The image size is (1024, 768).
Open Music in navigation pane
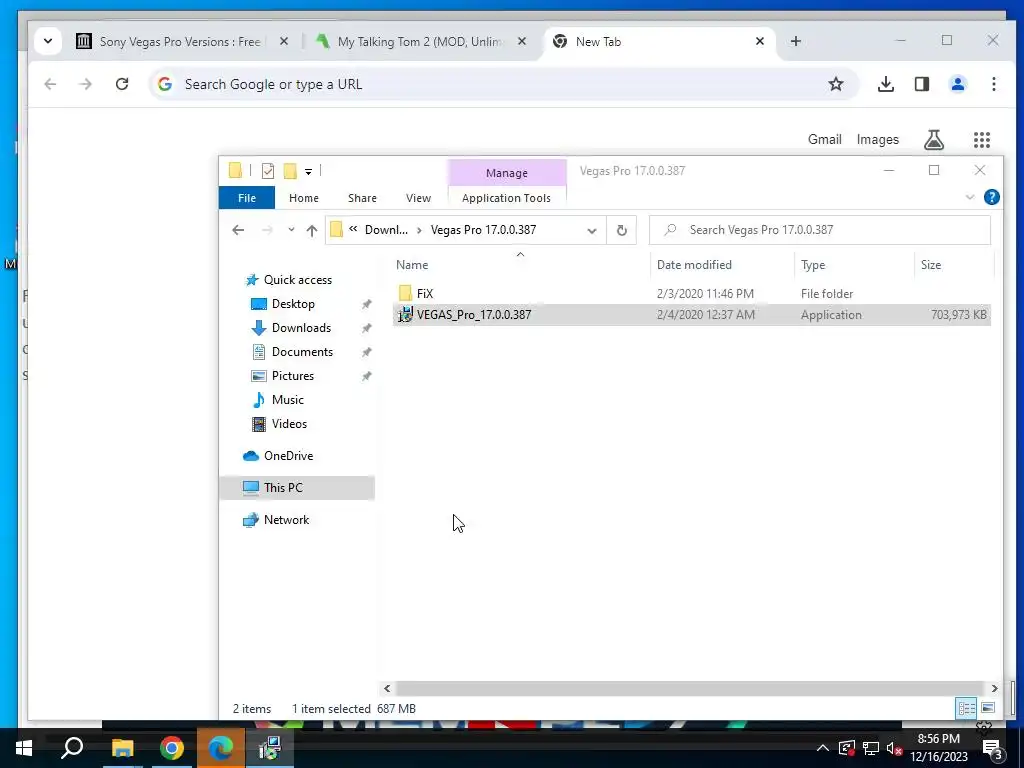(287, 400)
